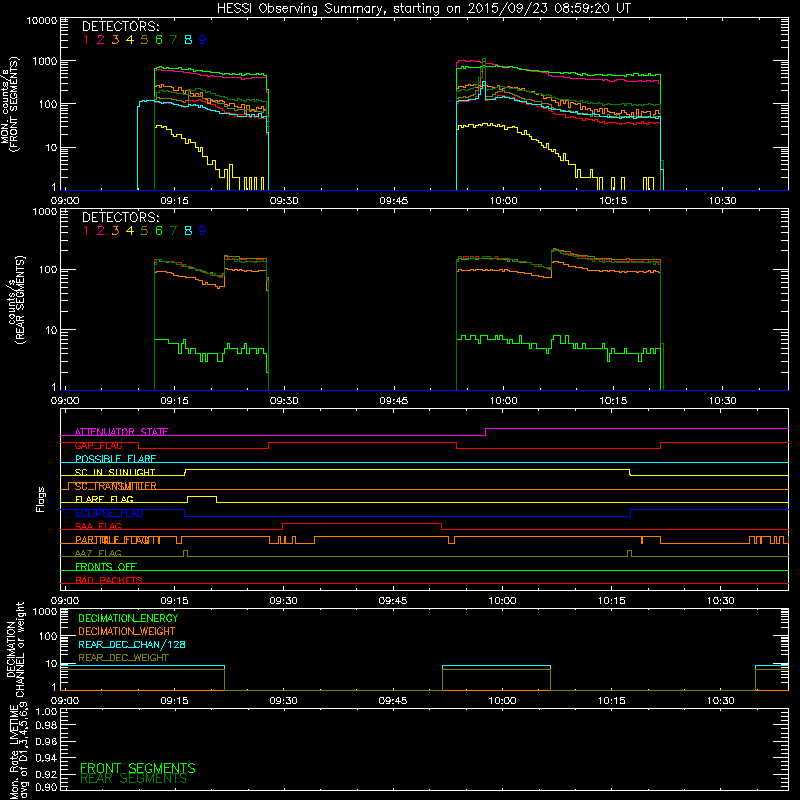Pick detector 7 in the rear segments legend
This screenshot has height=800, width=800.
click(173, 231)
